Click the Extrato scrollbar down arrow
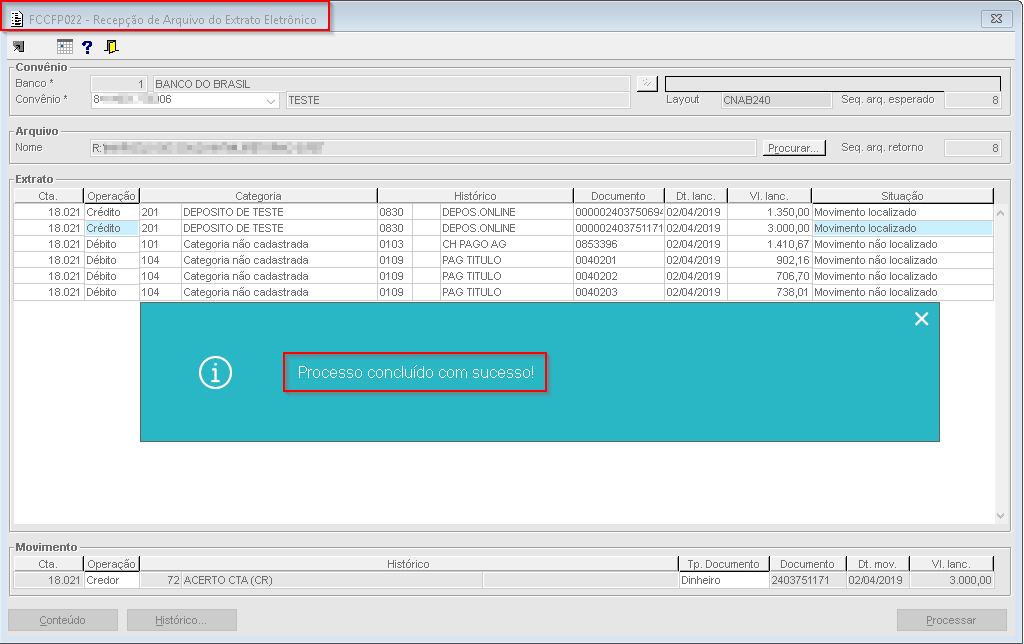 [x=1000, y=516]
